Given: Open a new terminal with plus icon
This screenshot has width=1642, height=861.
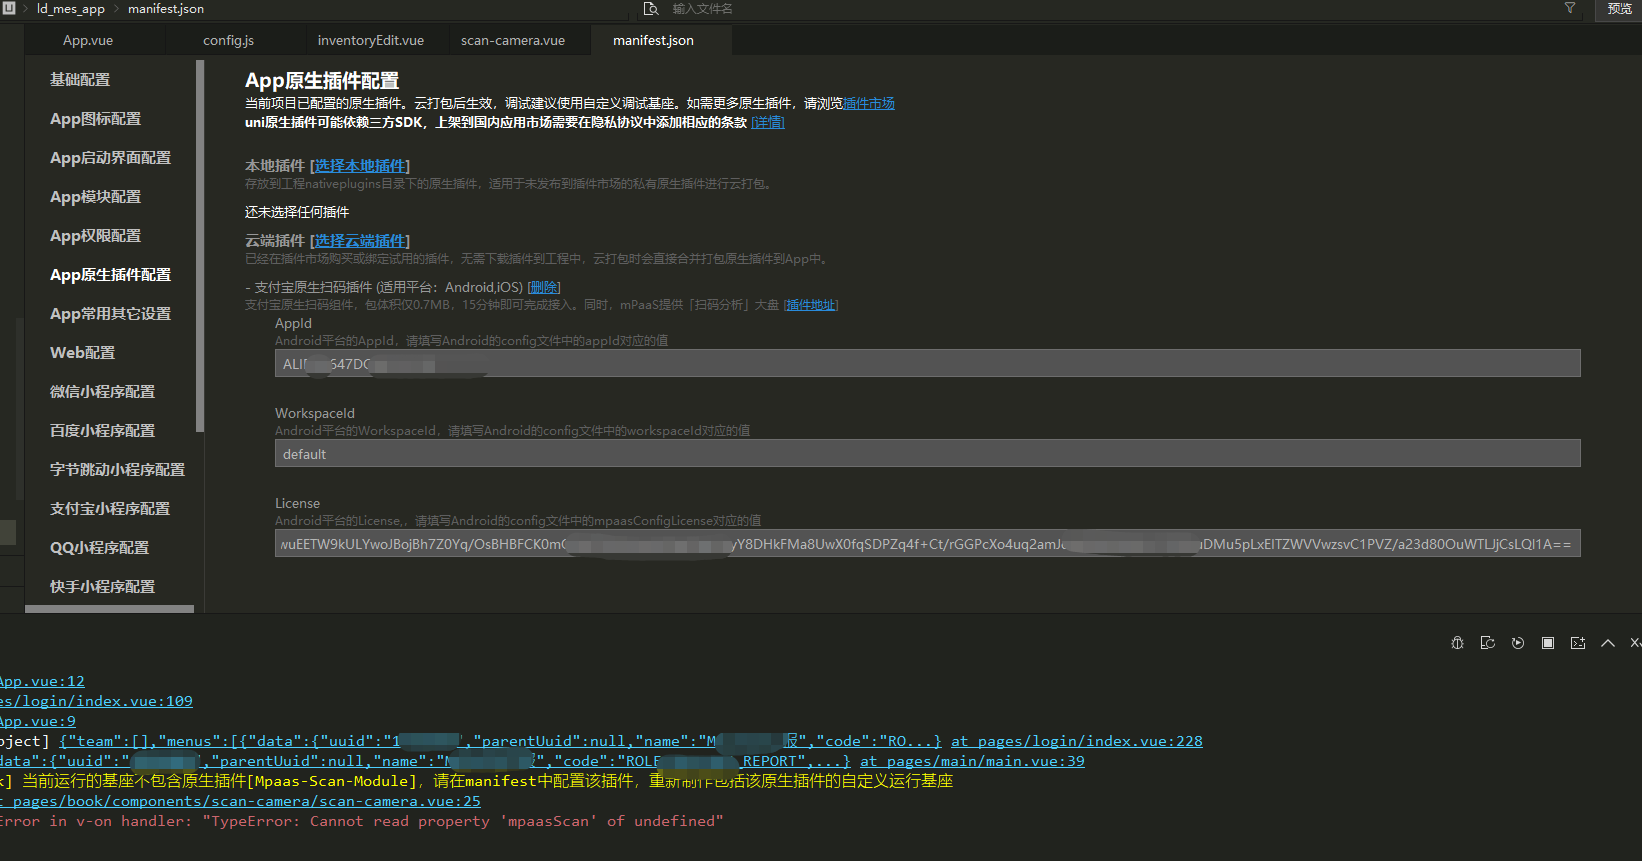Looking at the screenshot, I should (1578, 643).
